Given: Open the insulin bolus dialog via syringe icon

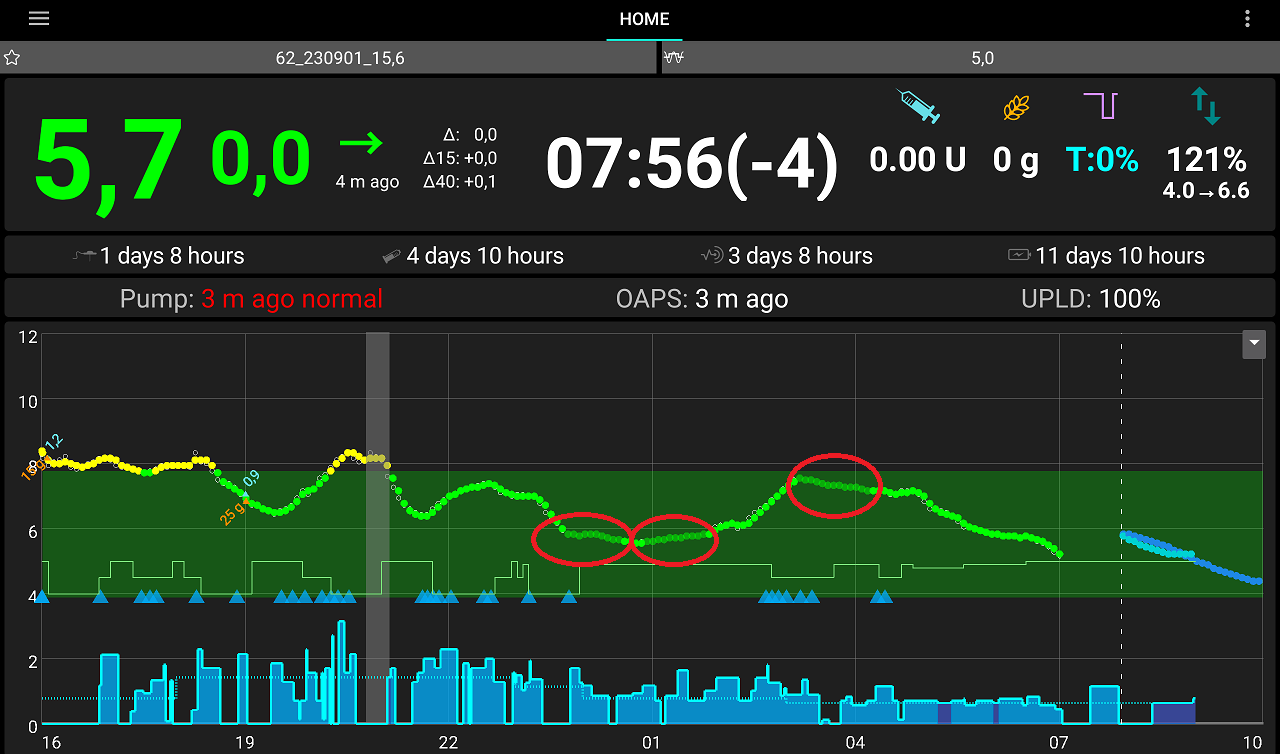Looking at the screenshot, I should coord(916,108).
